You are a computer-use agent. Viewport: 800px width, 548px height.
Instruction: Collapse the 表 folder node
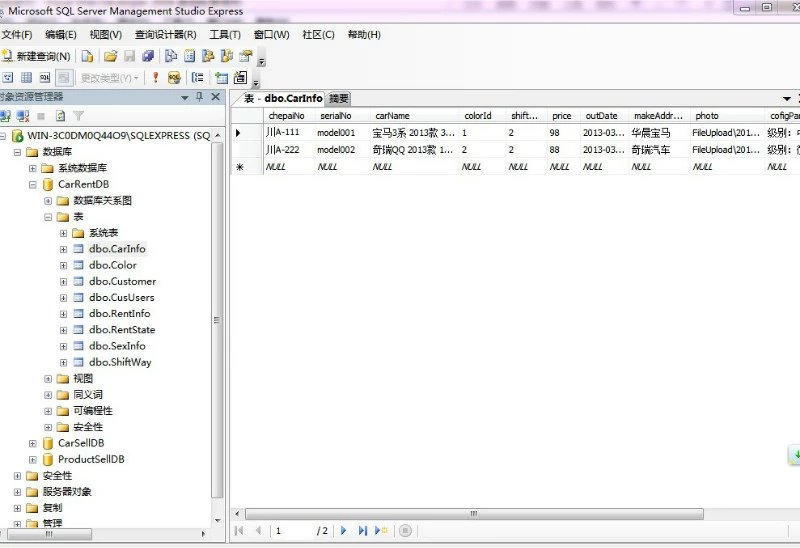click(48, 217)
